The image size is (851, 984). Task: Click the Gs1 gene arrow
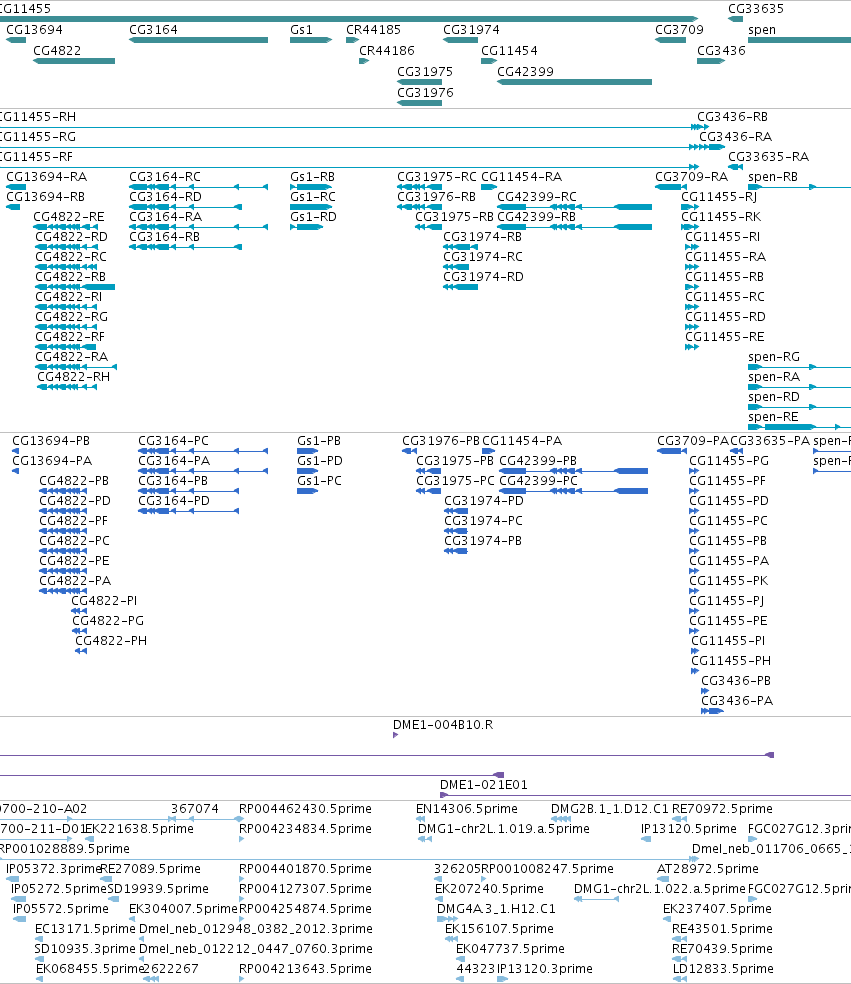point(311,40)
